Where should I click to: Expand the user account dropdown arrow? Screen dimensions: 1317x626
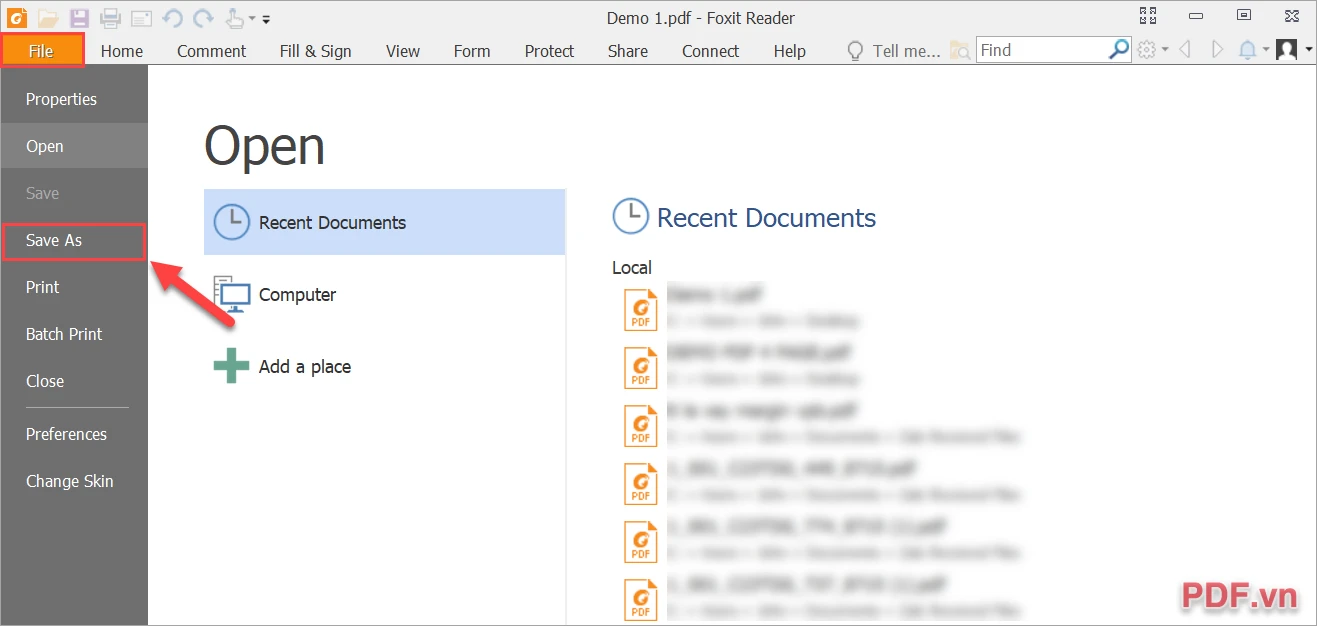1309,50
